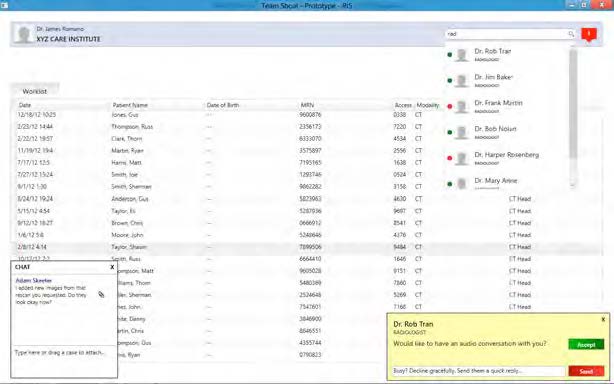Select Dr. Frank Martin in search results
The height and width of the screenshot is (384, 614).
click(507, 106)
